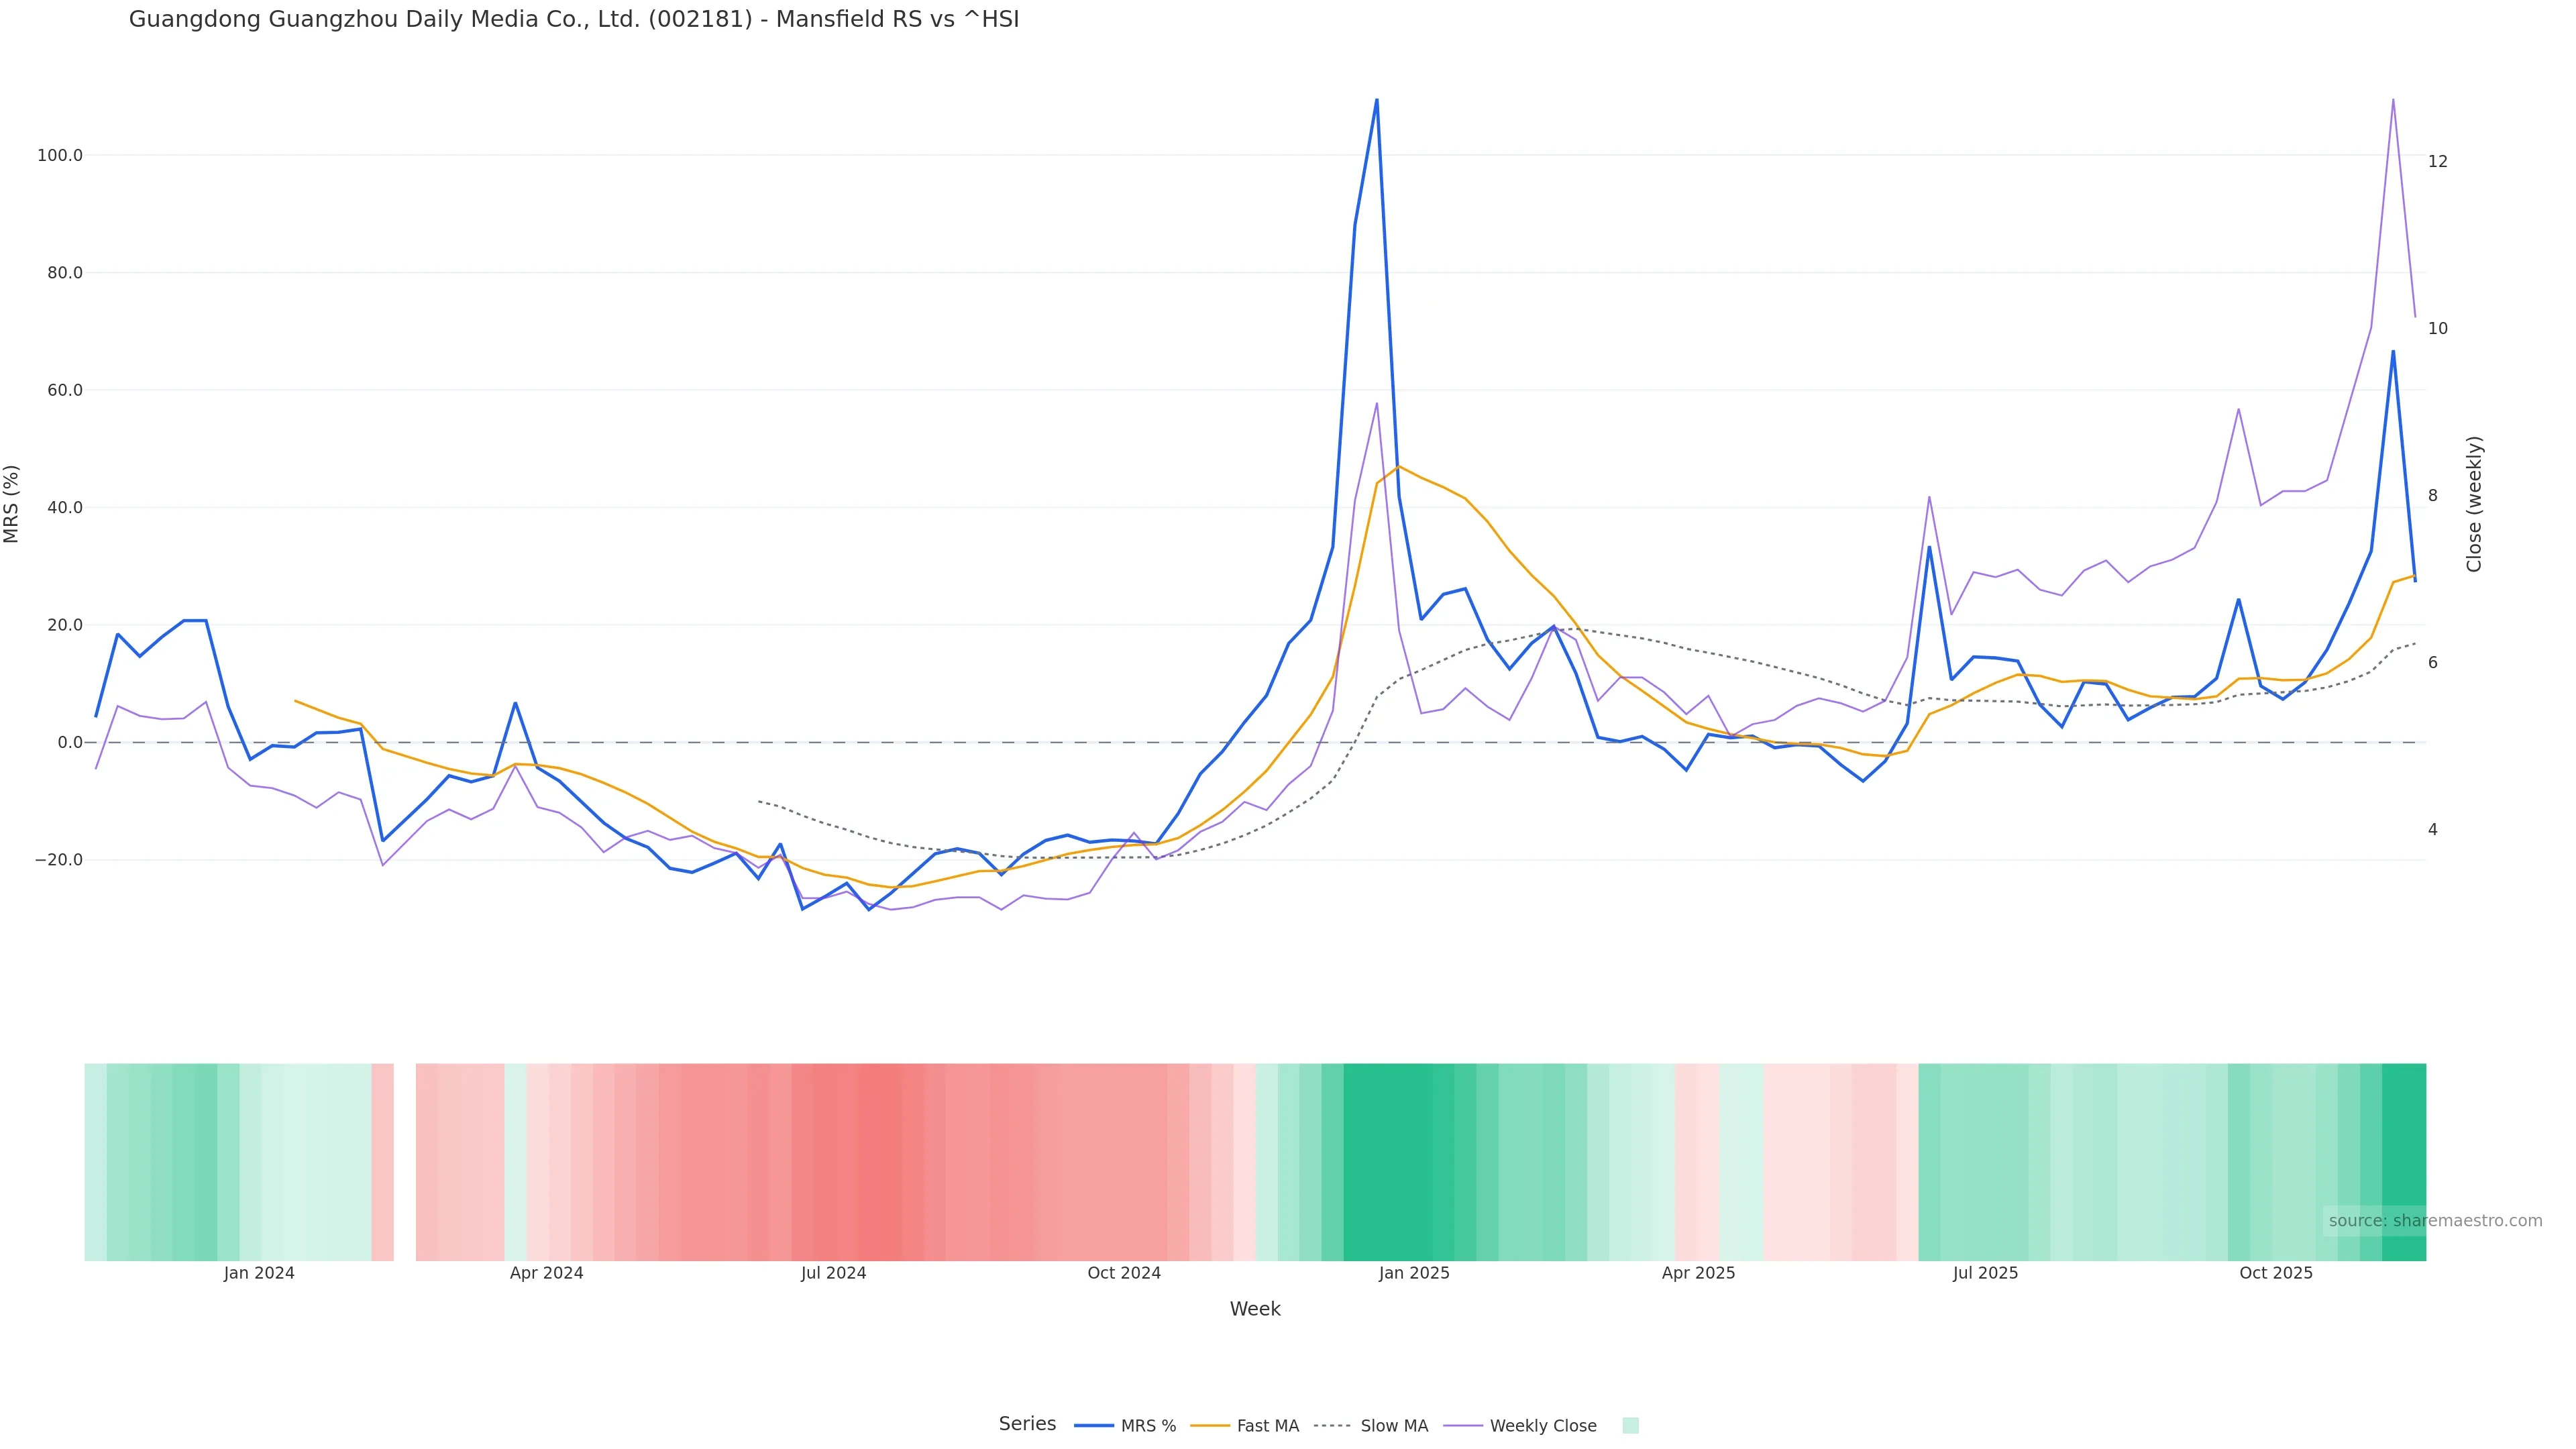The width and height of the screenshot is (2576, 1449).
Task: Click the −20.0 MRS axis tick label
Action: click(59, 860)
